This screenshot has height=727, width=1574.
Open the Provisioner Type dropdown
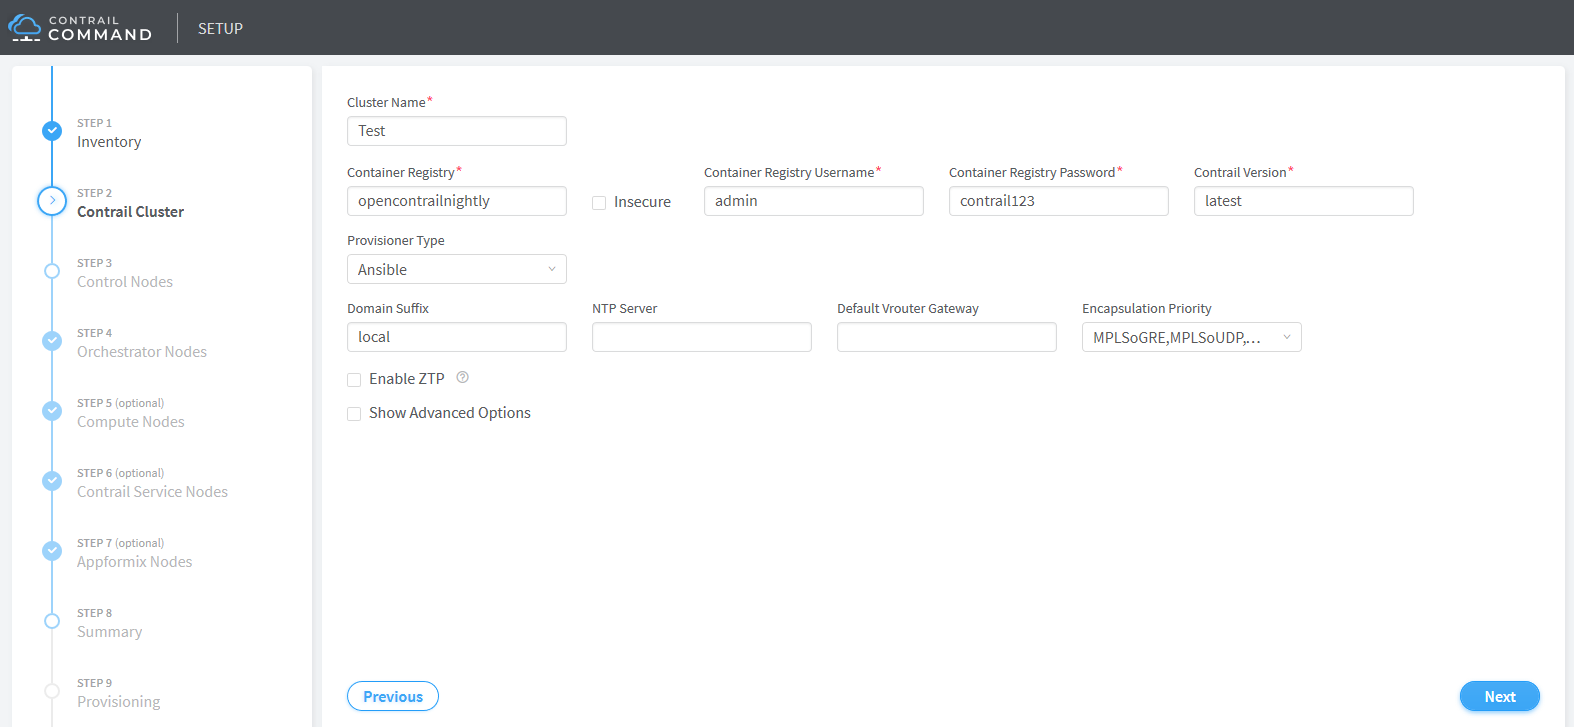click(x=456, y=270)
